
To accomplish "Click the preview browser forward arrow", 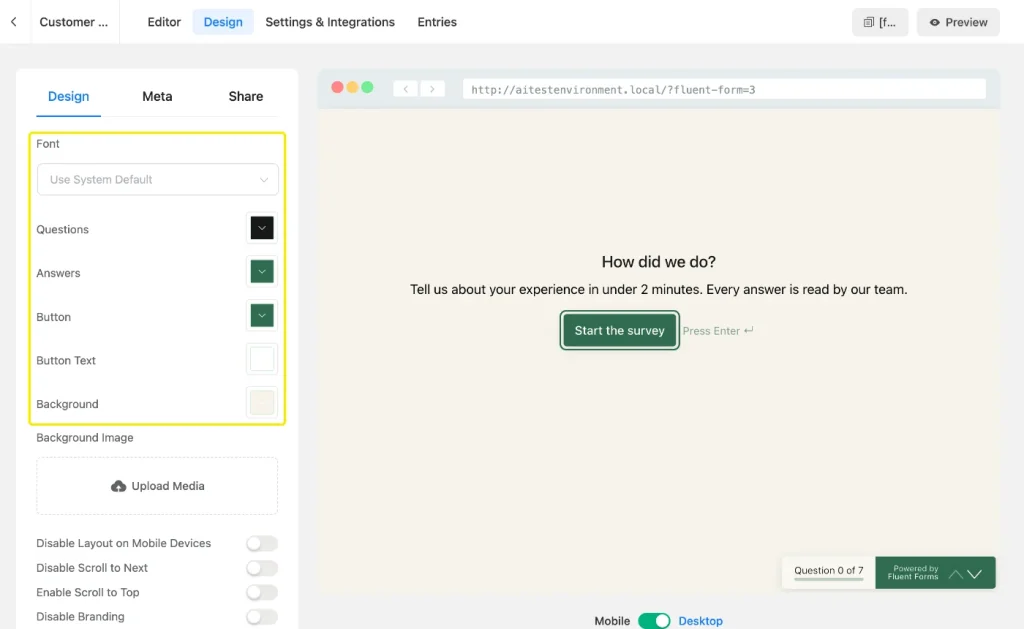I will pyautogui.click(x=432, y=89).
